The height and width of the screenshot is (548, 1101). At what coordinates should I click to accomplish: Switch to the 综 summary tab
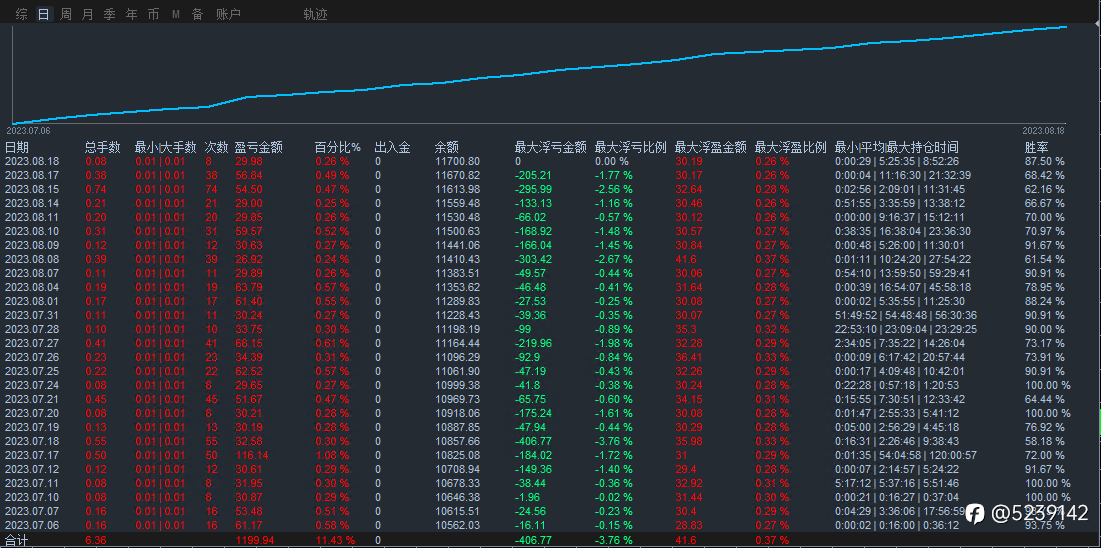coord(22,14)
